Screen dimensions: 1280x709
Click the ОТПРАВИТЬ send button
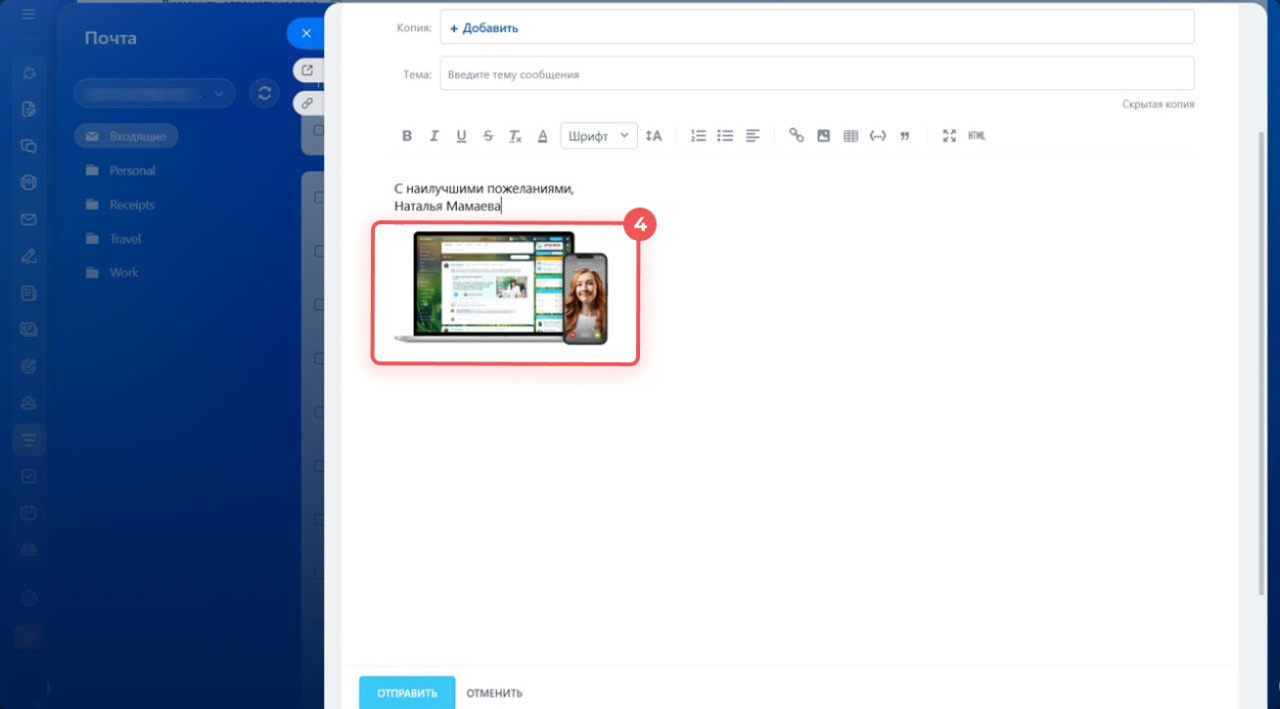(x=407, y=693)
